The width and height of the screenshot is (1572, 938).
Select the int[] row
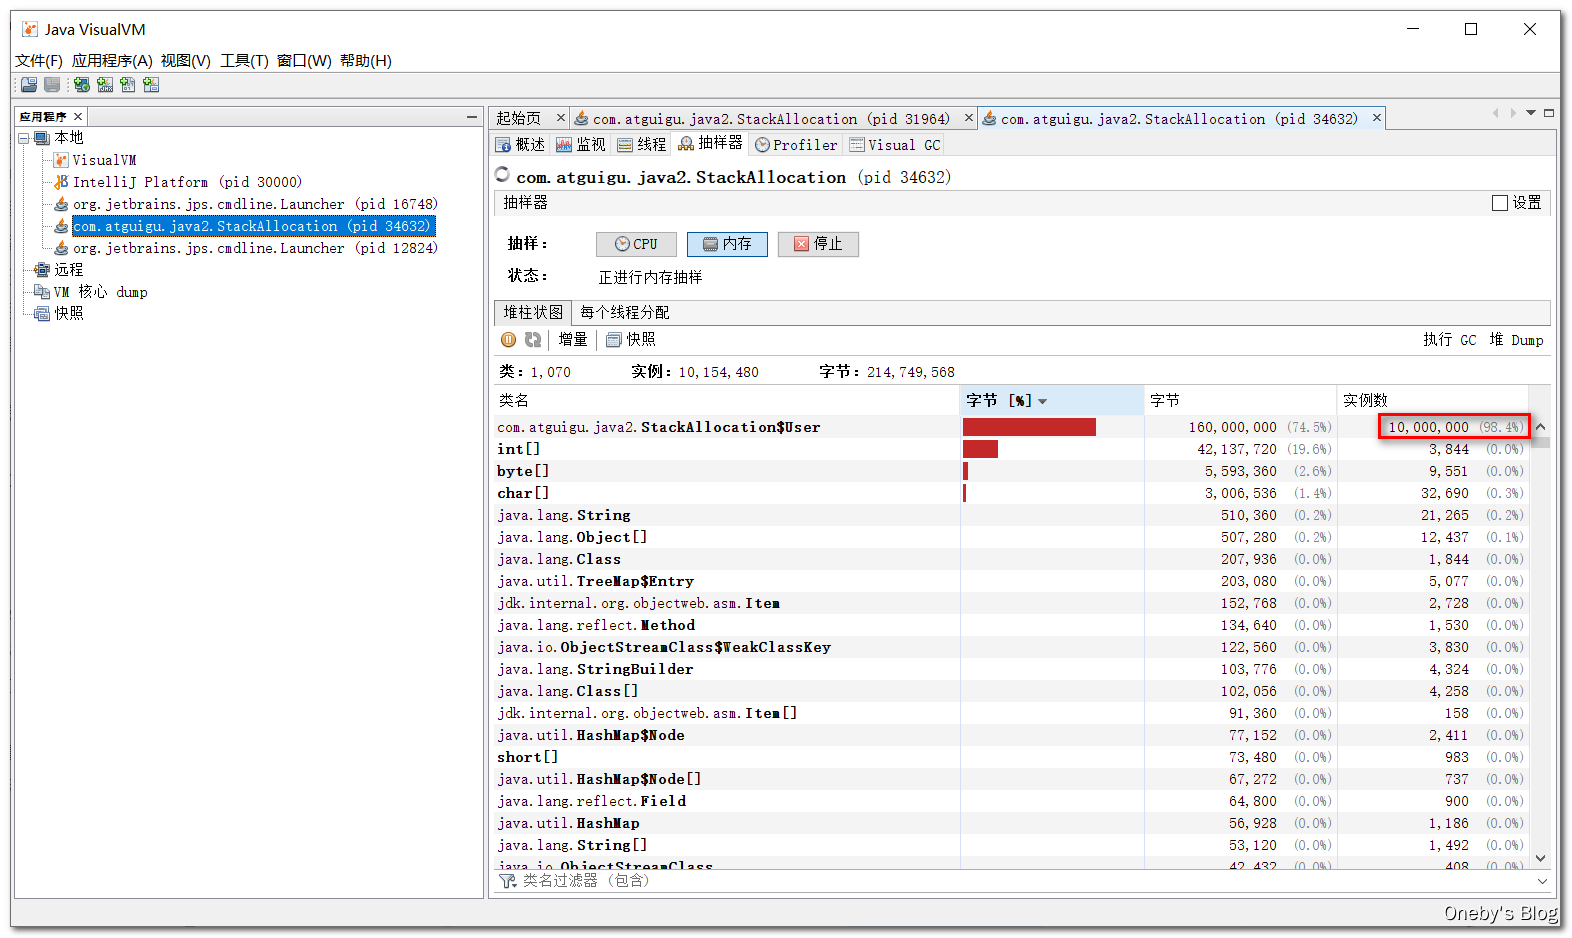point(1012,449)
